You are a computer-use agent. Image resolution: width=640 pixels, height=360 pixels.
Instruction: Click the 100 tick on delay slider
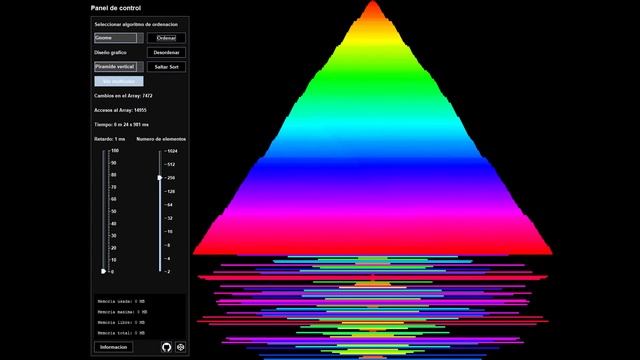click(x=114, y=151)
